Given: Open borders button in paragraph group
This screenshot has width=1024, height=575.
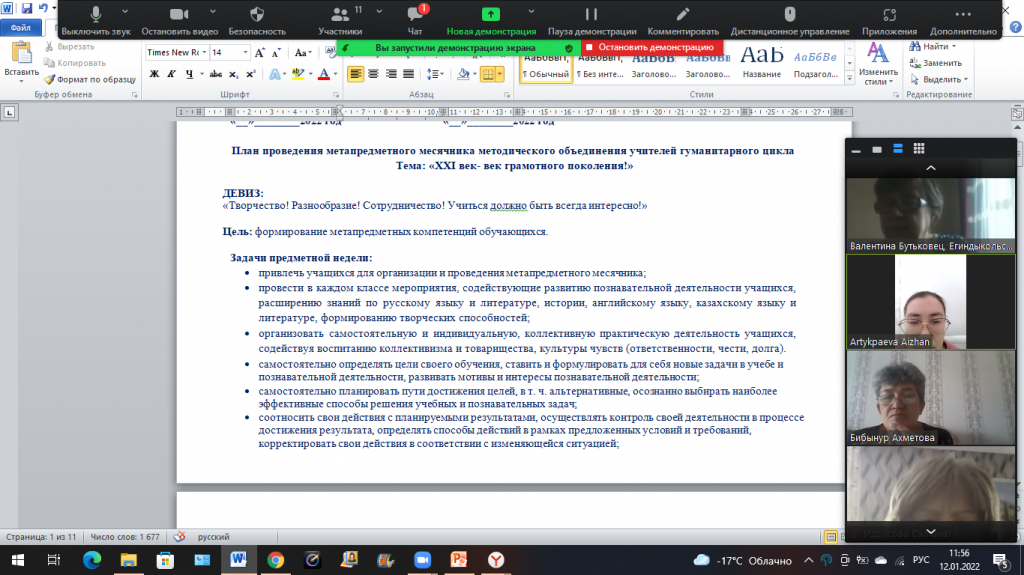Looking at the screenshot, I should click(x=488, y=74).
